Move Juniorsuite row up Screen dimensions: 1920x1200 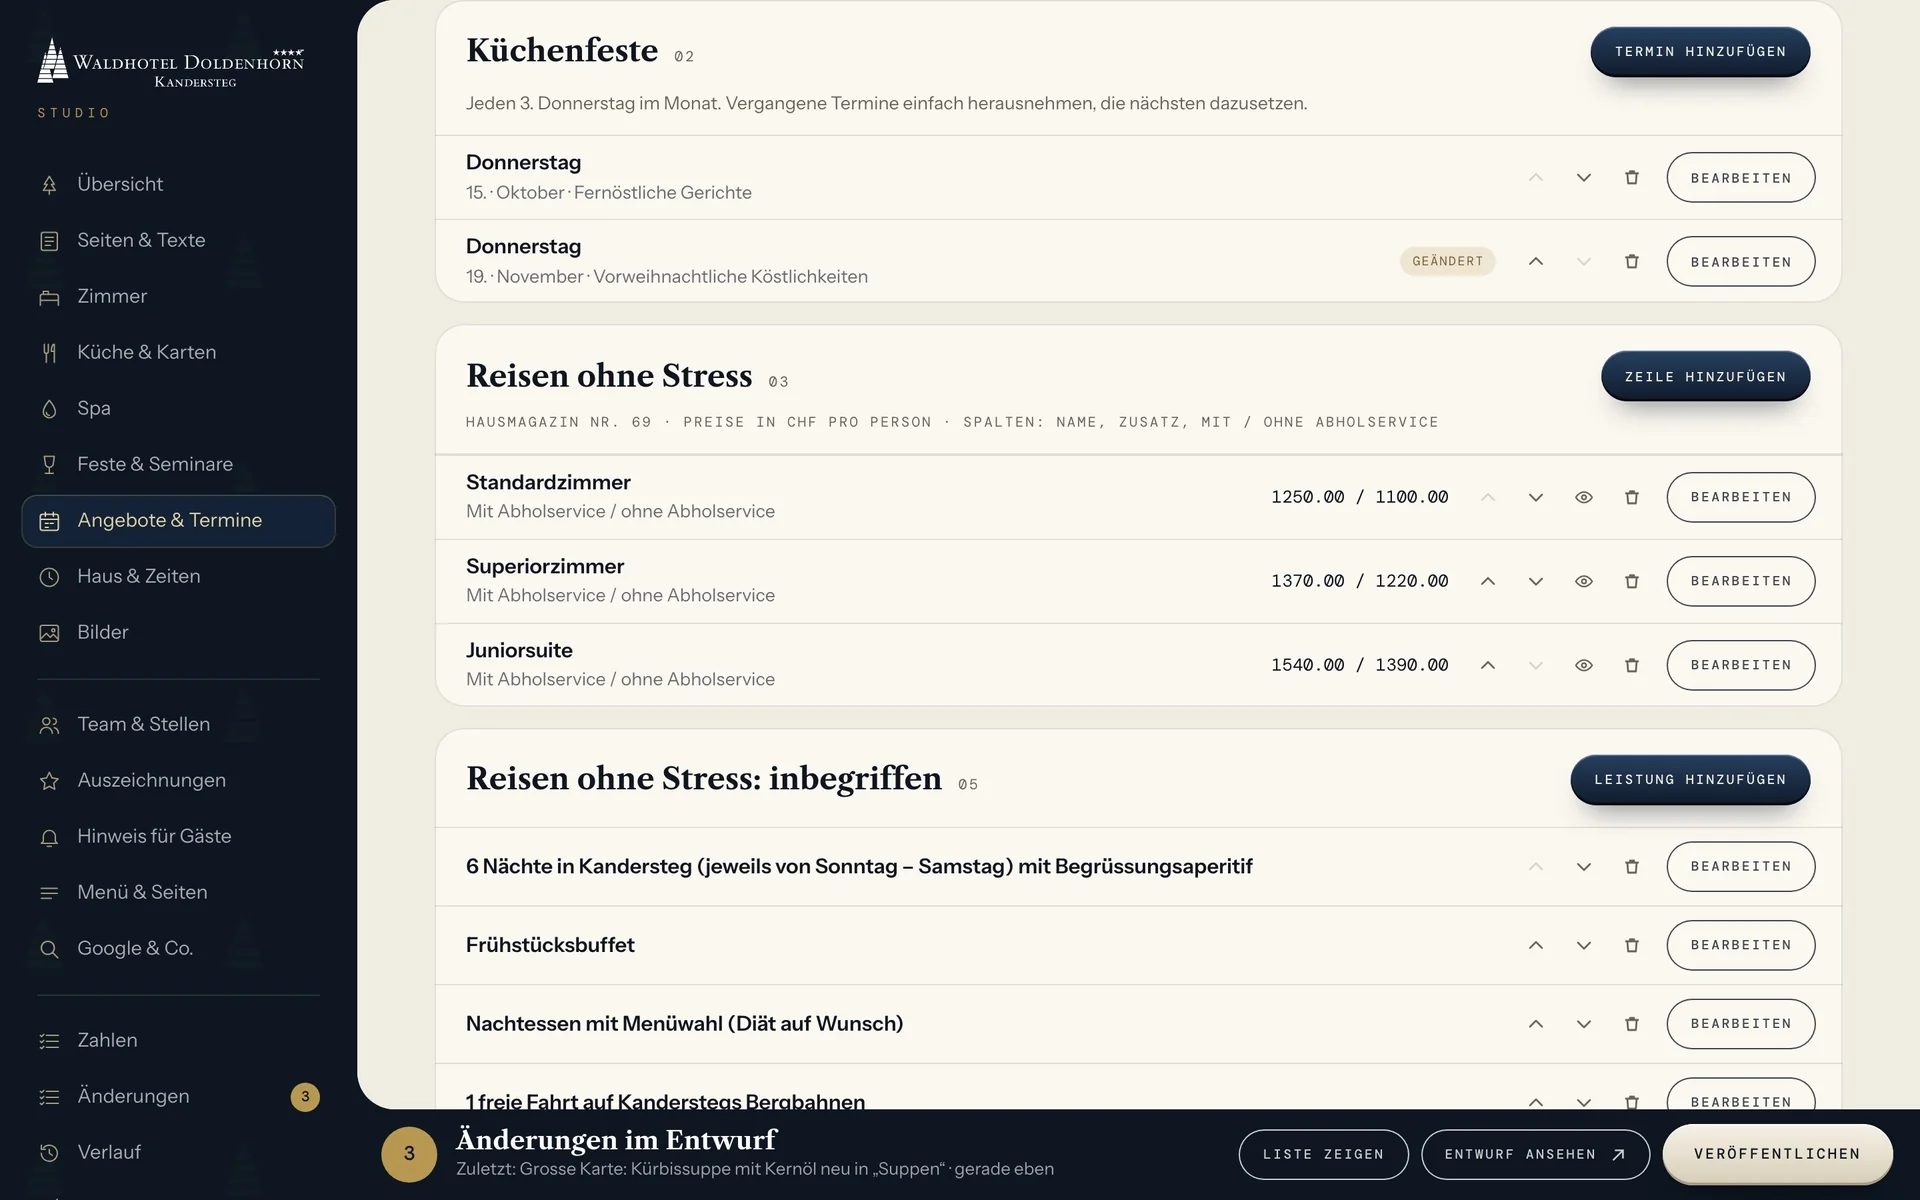(1488, 666)
